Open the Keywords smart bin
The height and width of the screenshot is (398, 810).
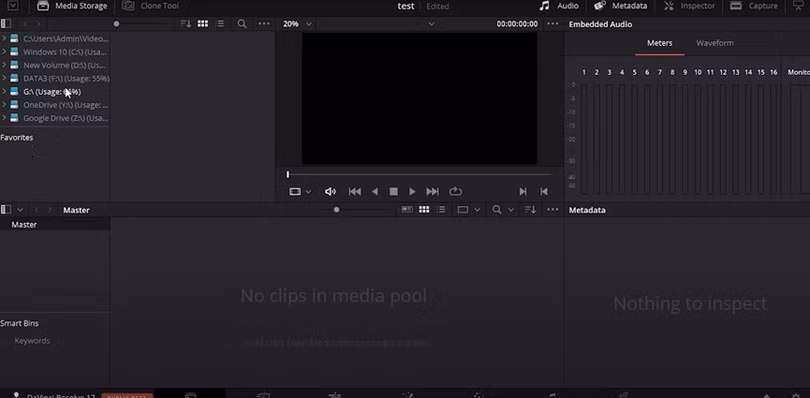(x=32, y=341)
